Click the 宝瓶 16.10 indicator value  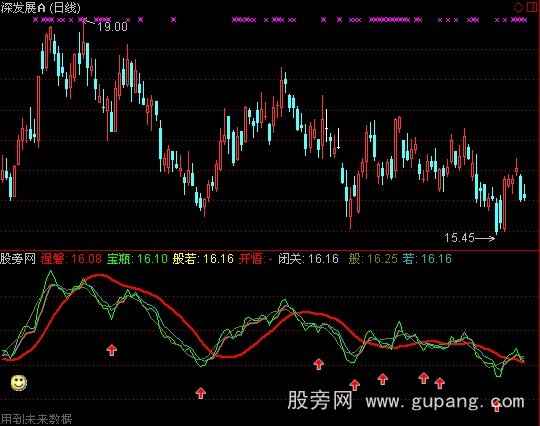(x=137, y=259)
